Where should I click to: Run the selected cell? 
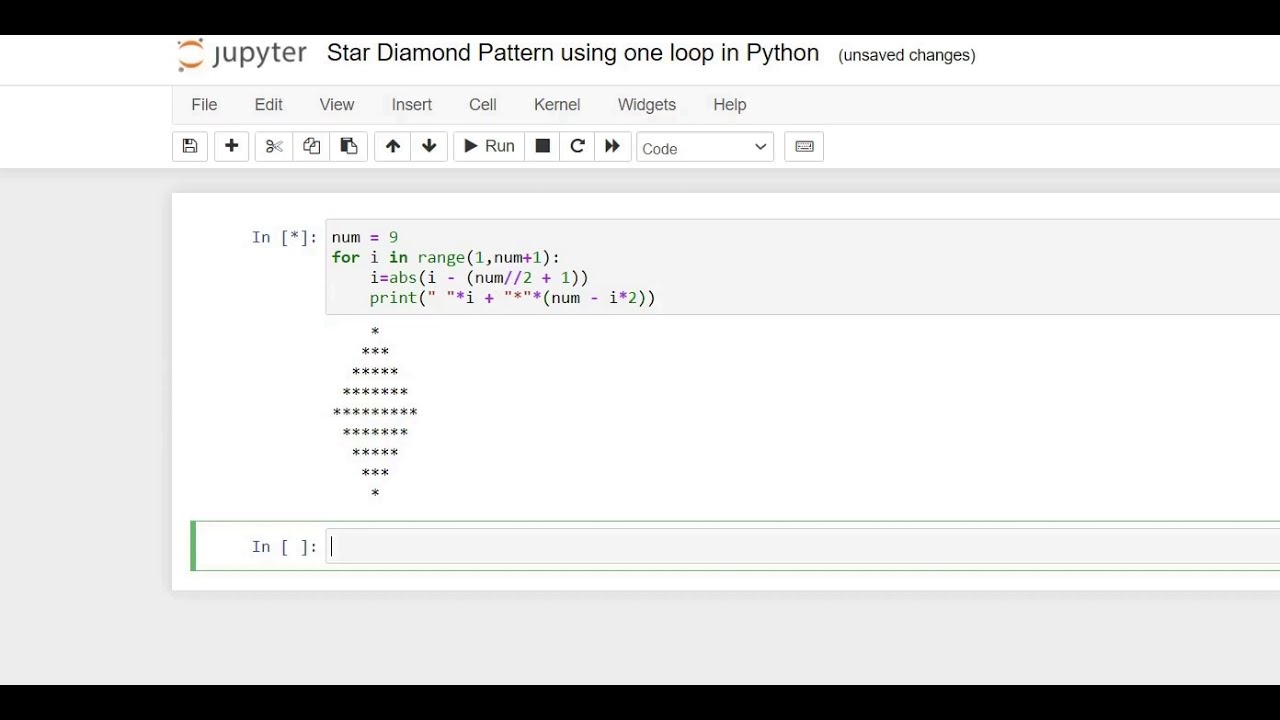coord(489,146)
